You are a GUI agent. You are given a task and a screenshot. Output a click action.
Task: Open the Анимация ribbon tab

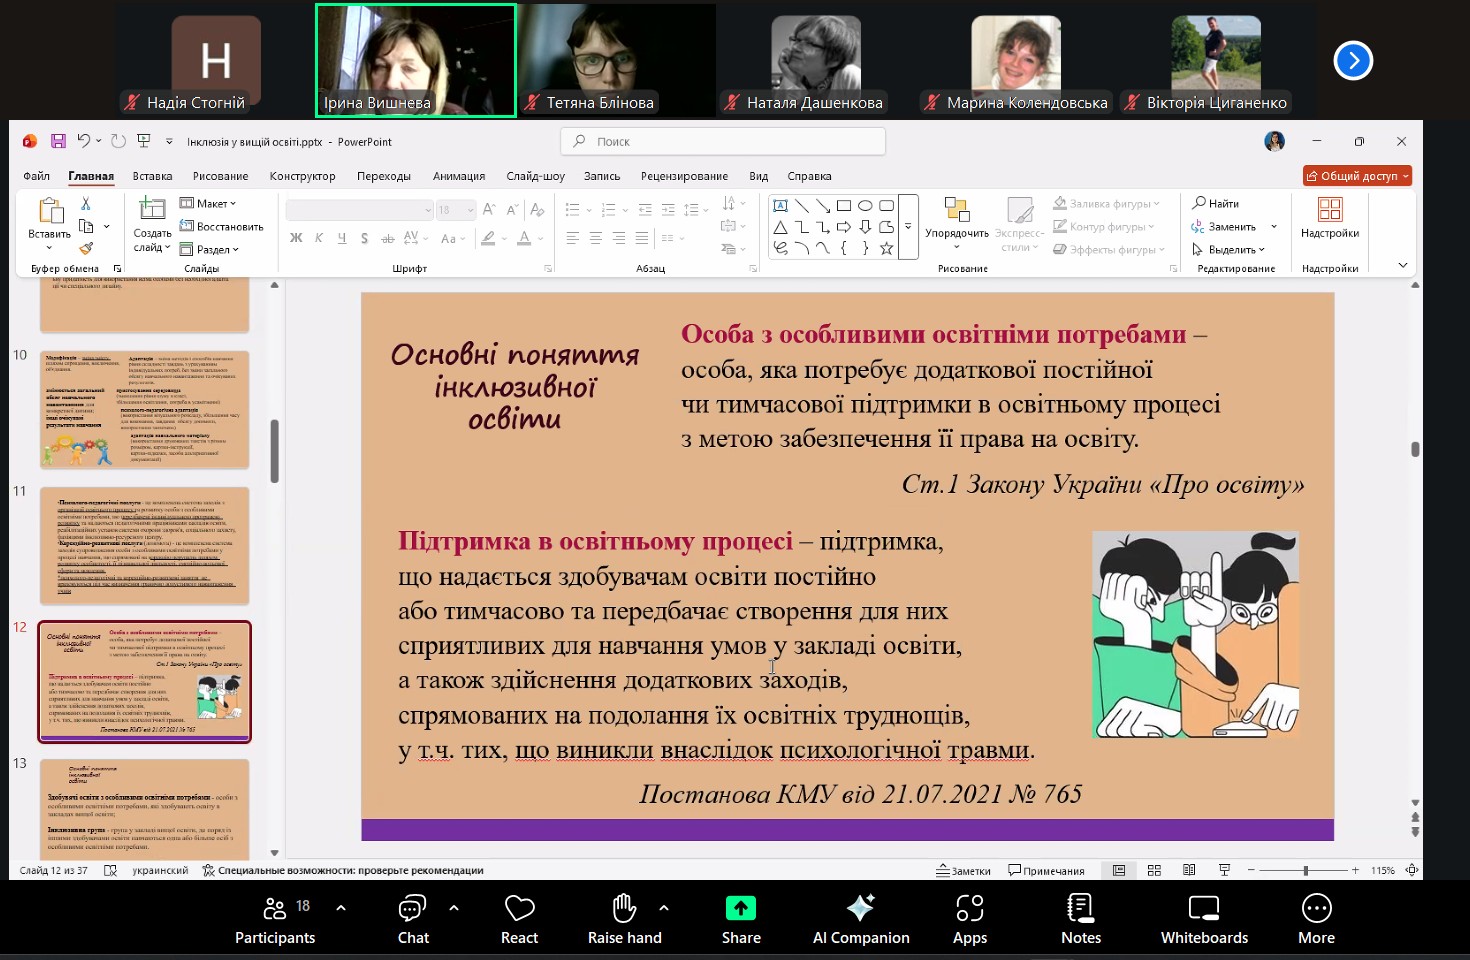point(459,175)
